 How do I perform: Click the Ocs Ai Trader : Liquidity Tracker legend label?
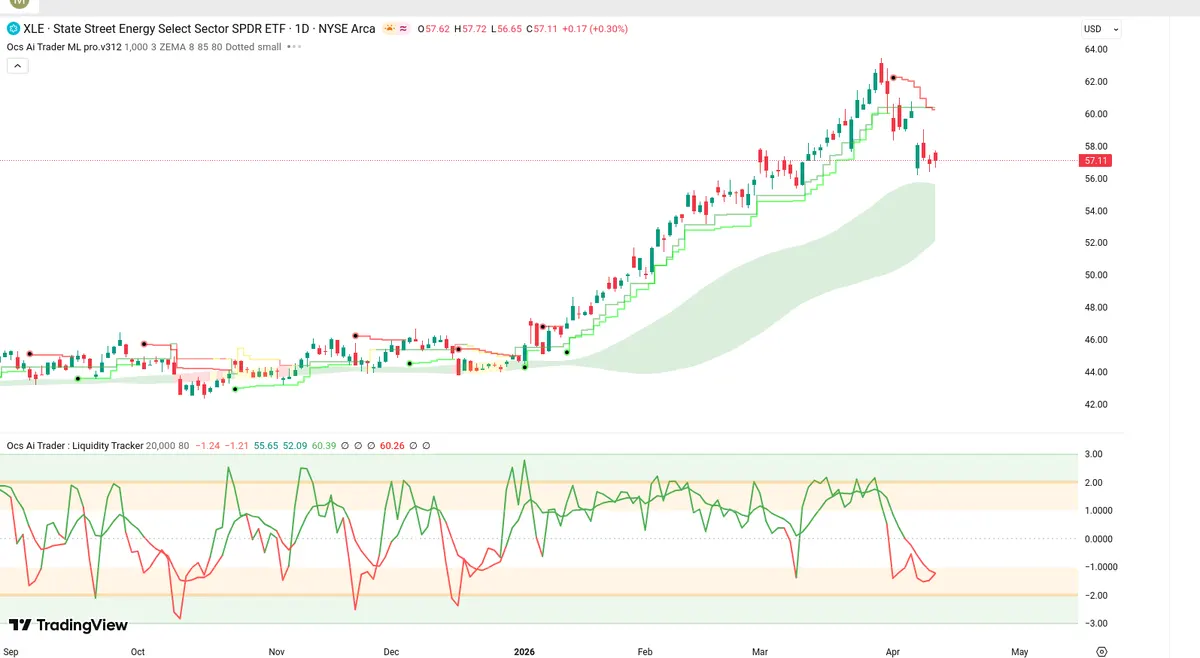click(x=75, y=445)
